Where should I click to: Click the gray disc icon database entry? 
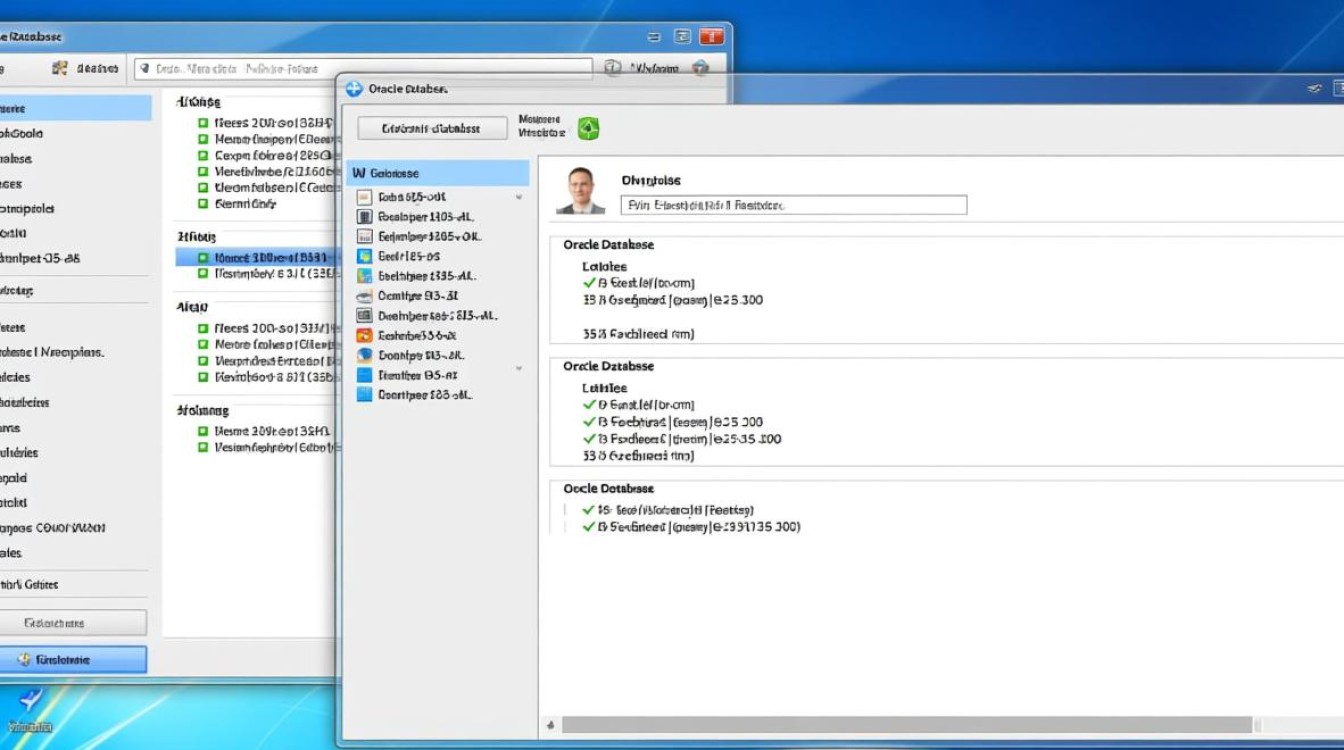pyautogui.click(x=363, y=295)
